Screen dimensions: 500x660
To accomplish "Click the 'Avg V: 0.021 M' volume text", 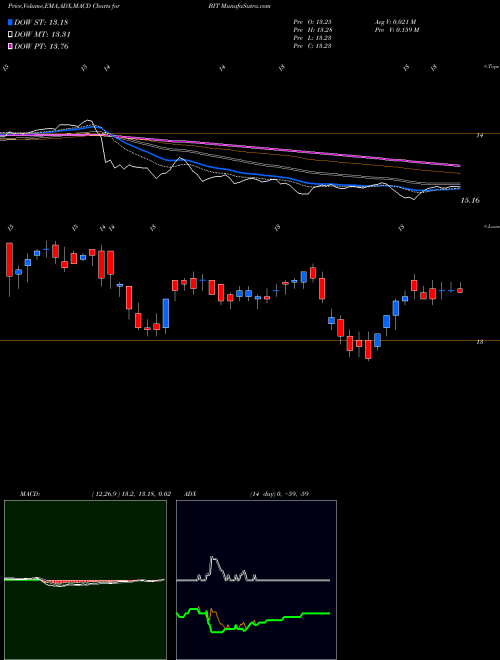I will pyautogui.click(x=395, y=22).
